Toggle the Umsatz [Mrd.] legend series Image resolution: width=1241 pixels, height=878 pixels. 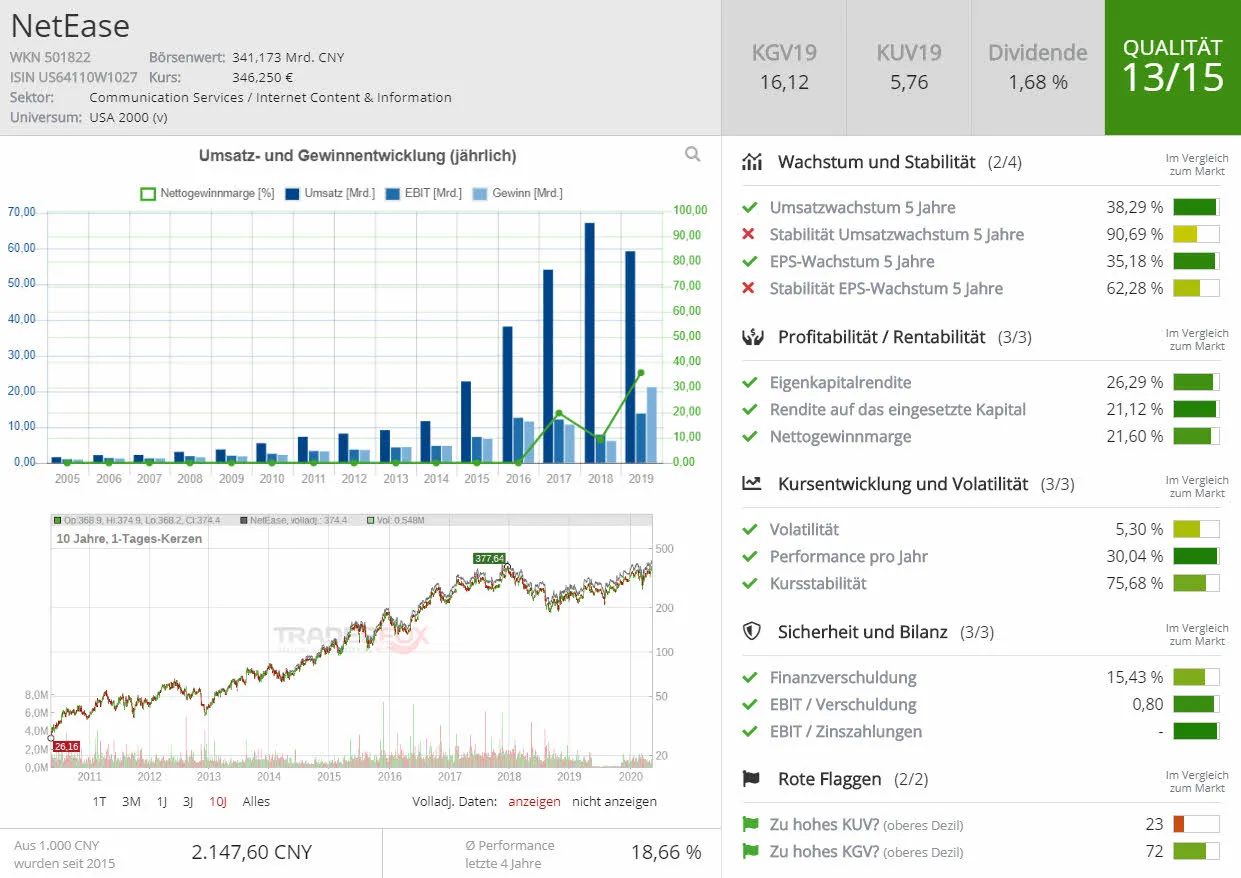click(330, 193)
